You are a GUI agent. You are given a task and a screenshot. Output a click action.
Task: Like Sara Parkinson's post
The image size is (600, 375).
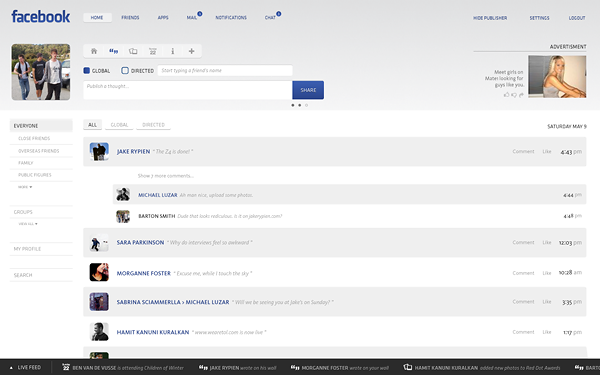(547, 243)
